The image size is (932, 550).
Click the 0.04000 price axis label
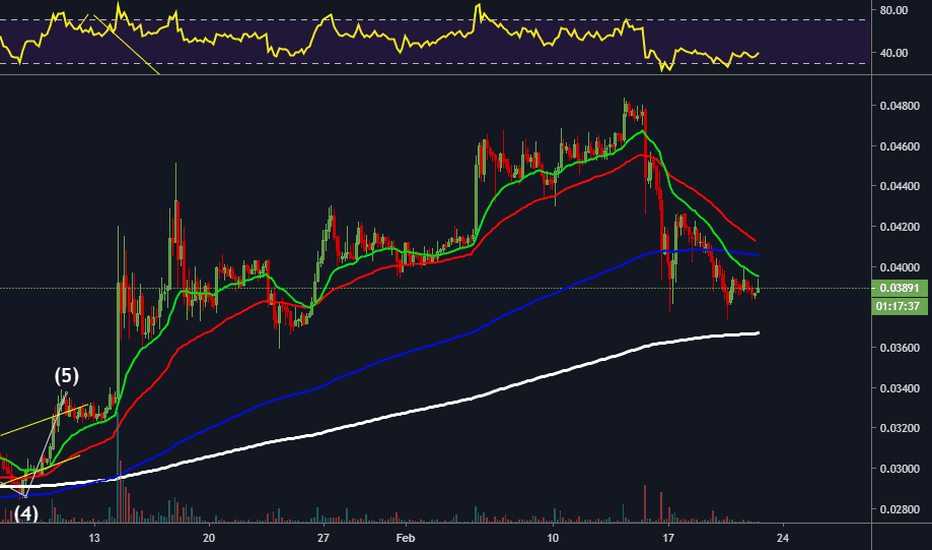point(899,267)
